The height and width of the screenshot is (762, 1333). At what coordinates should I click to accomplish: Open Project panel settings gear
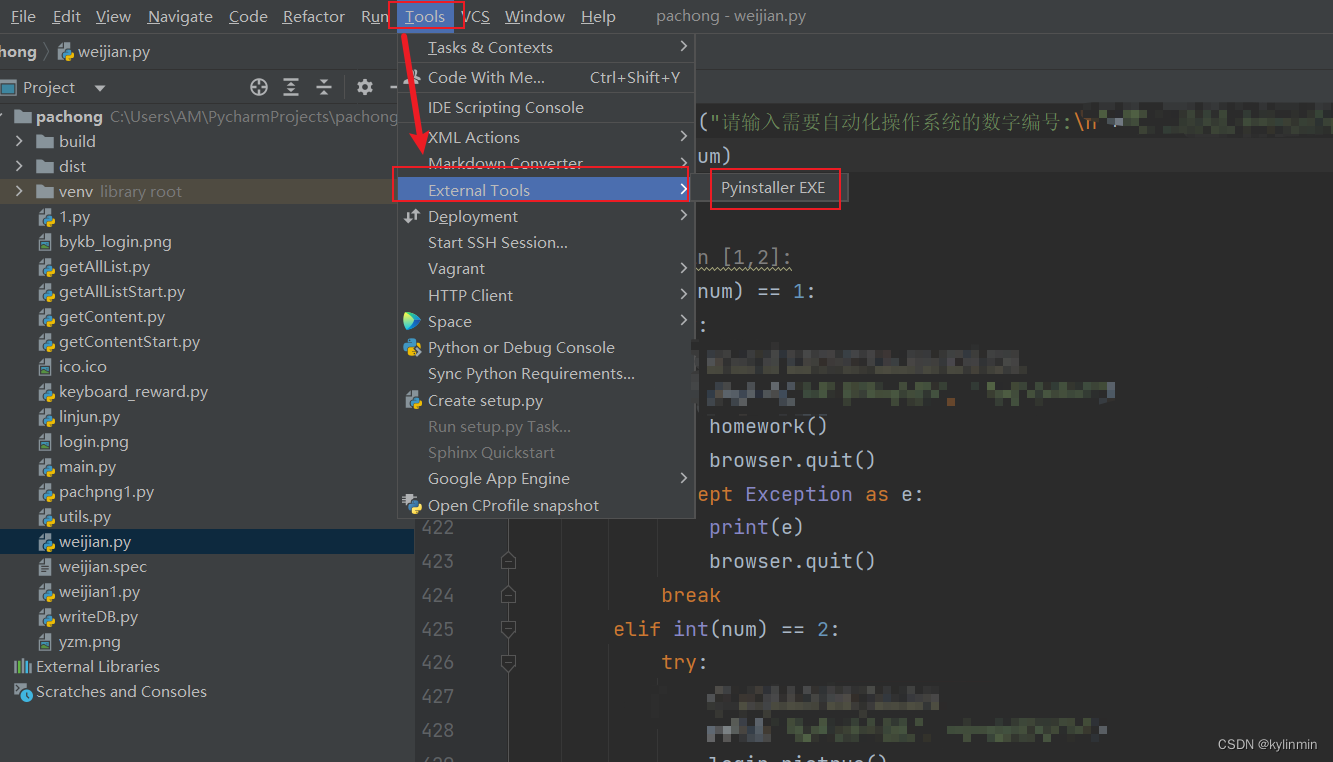(364, 87)
